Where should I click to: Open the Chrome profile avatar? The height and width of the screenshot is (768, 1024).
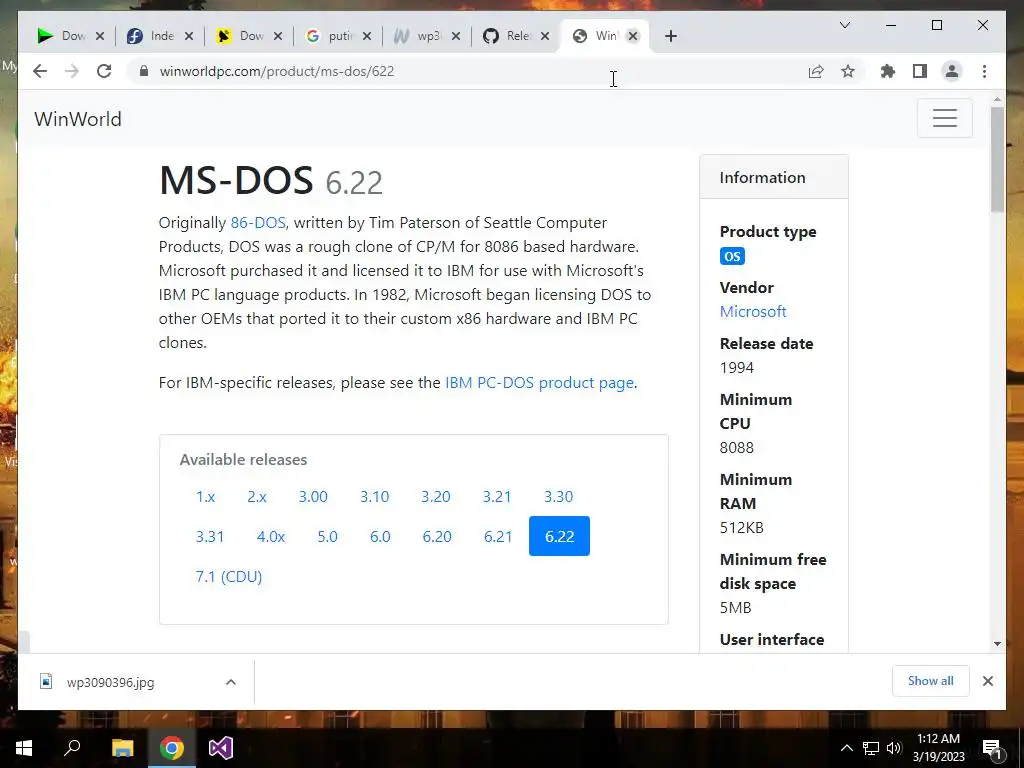click(x=952, y=71)
